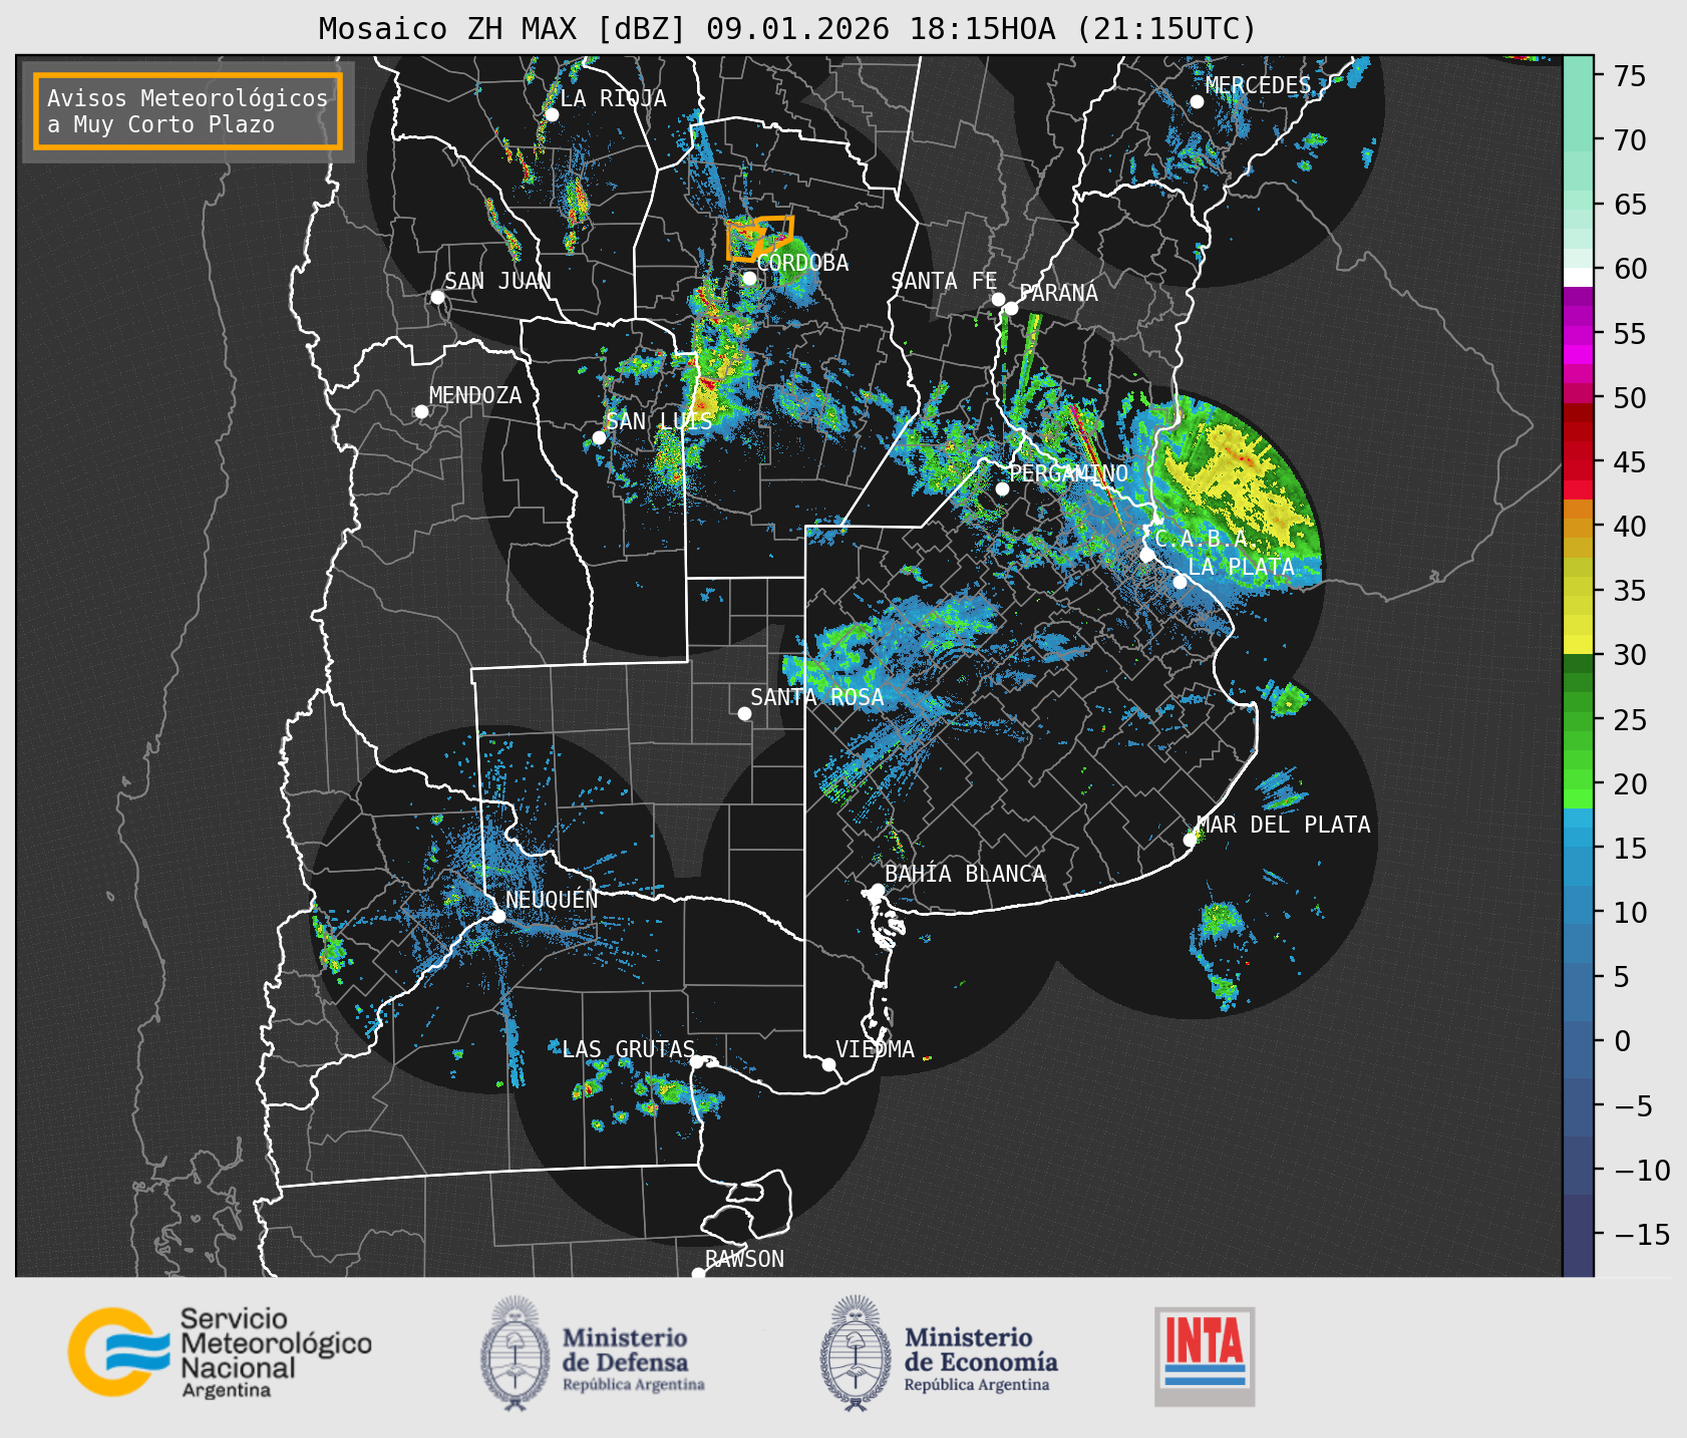The image size is (1687, 1438).
Task: Click the Ministerio de Economía emblem
Action: pyautogui.click(x=854, y=1353)
